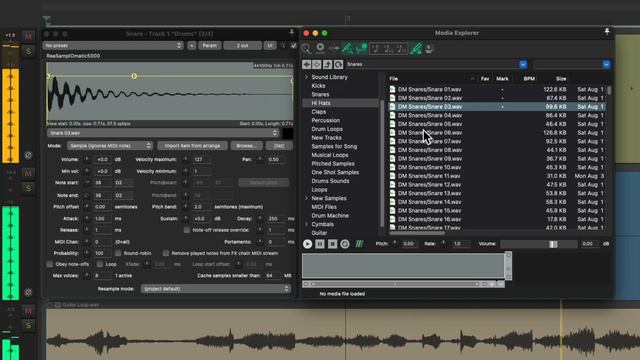
Task: Open the Snare 03.wav sample dropdown
Action: click(x=163, y=133)
